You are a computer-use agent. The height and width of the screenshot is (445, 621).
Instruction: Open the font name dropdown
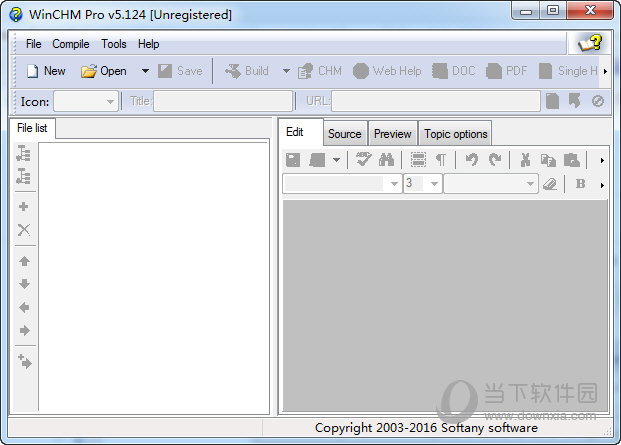point(491,183)
